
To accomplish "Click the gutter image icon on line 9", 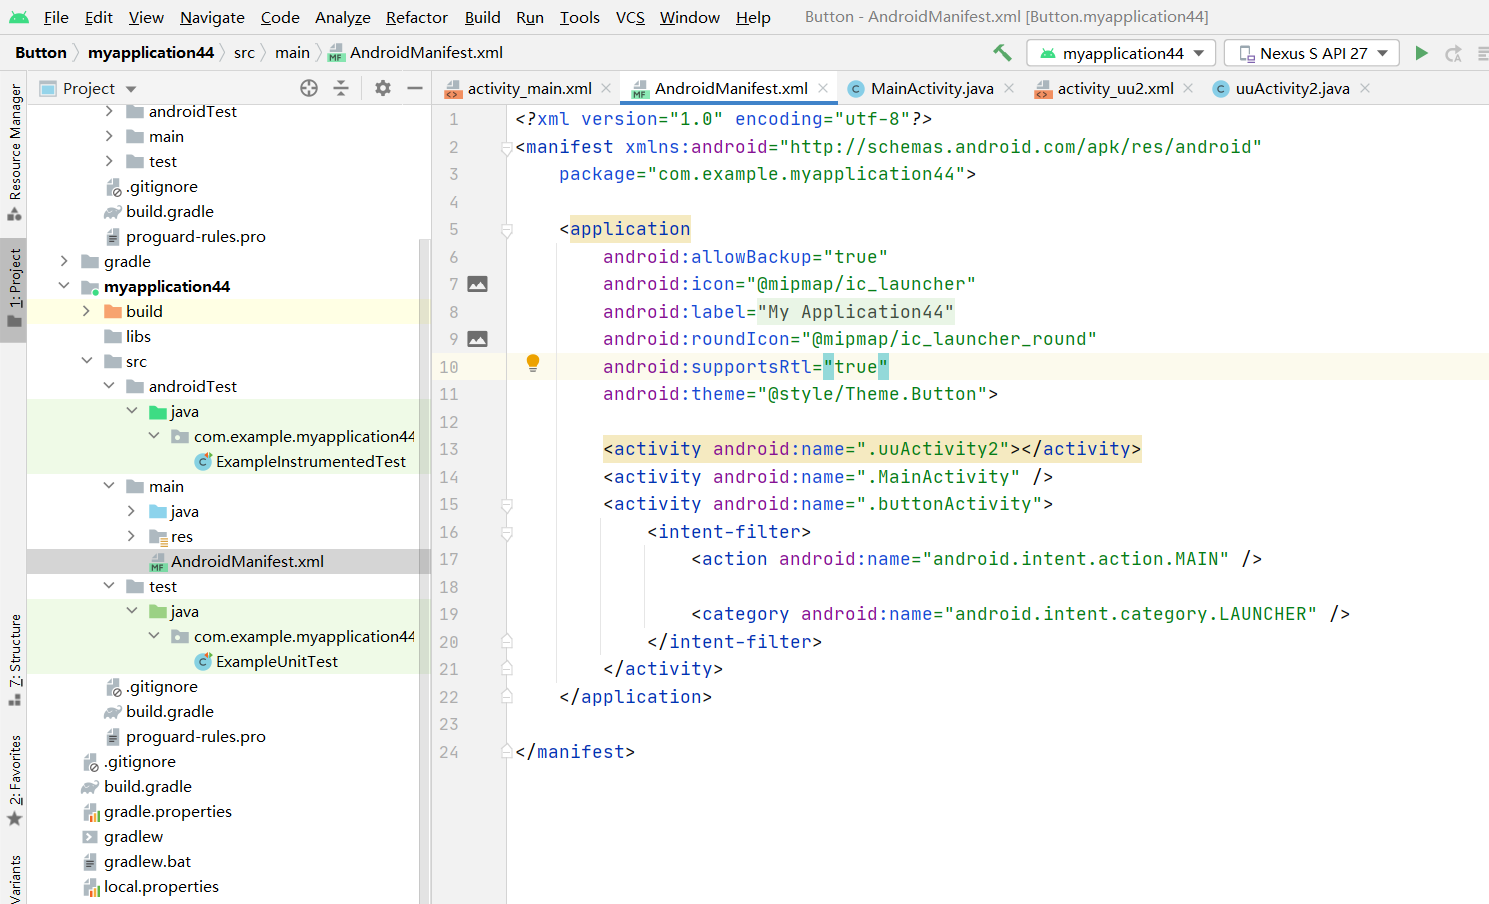I will [478, 339].
